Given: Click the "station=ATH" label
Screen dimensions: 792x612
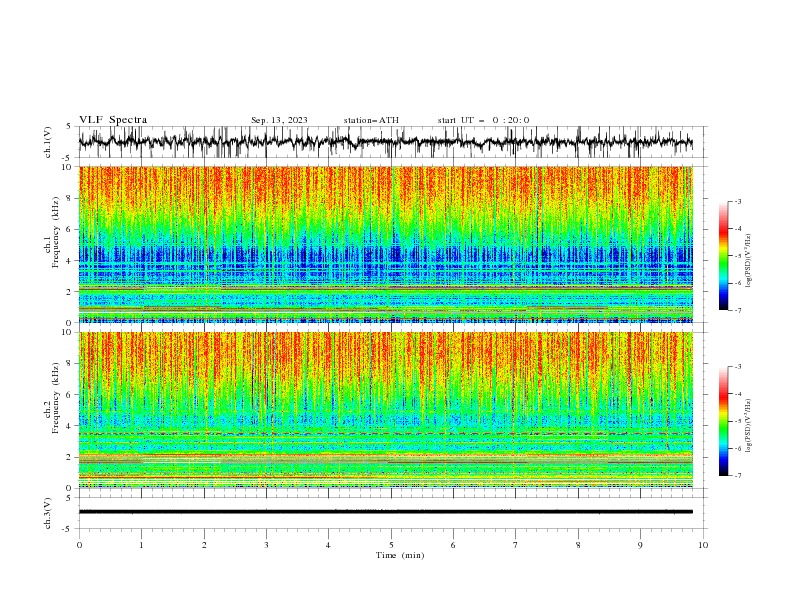Looking at the screenshot, I should point(371,120).
